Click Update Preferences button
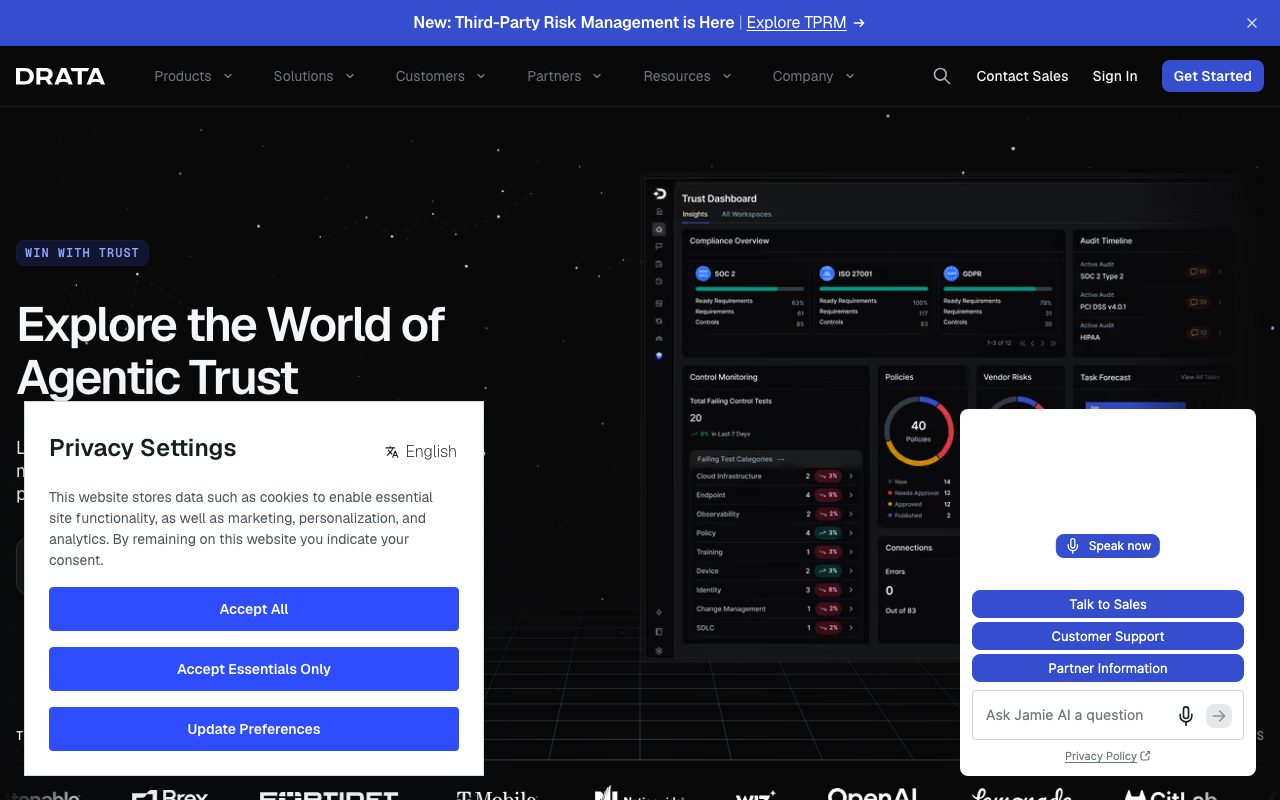The image size is (1280, 800). coord(254,729)
